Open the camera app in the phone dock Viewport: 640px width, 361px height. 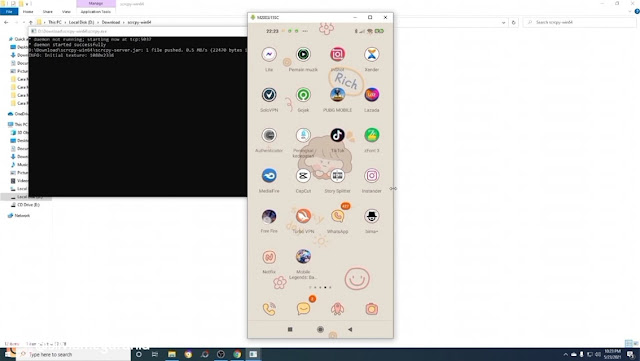click(x=371, y=309)
